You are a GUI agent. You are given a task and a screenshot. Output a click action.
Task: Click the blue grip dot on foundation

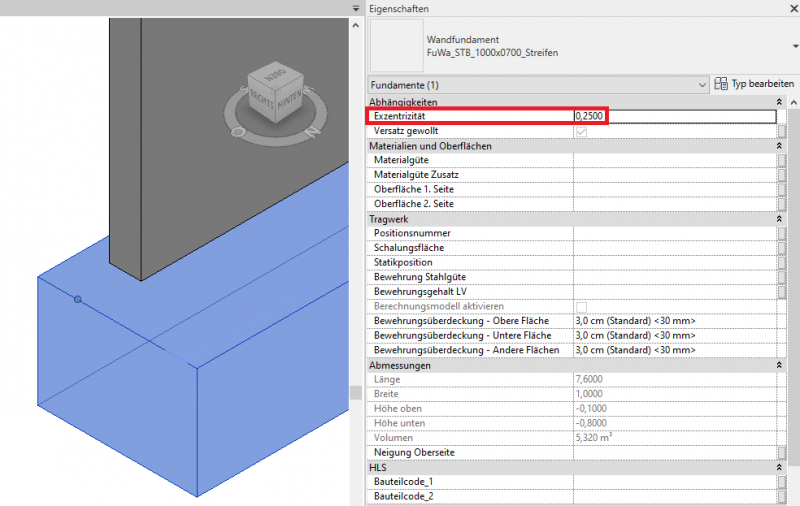77,298
